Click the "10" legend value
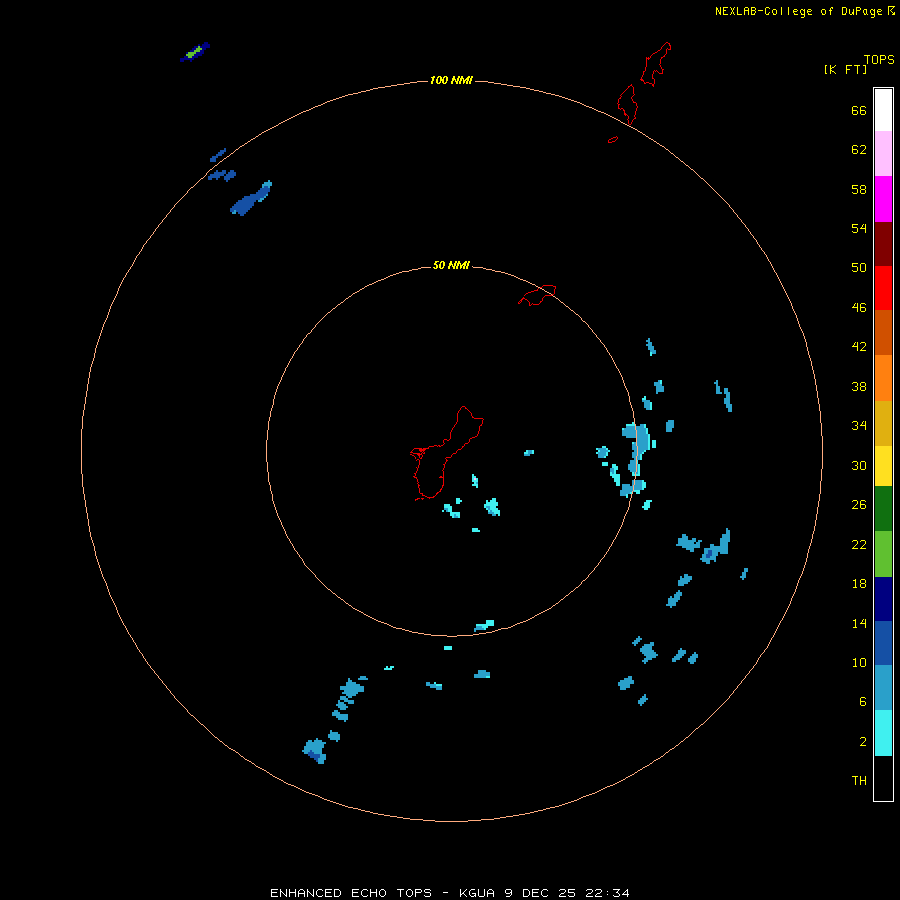 tap(859, 663)
